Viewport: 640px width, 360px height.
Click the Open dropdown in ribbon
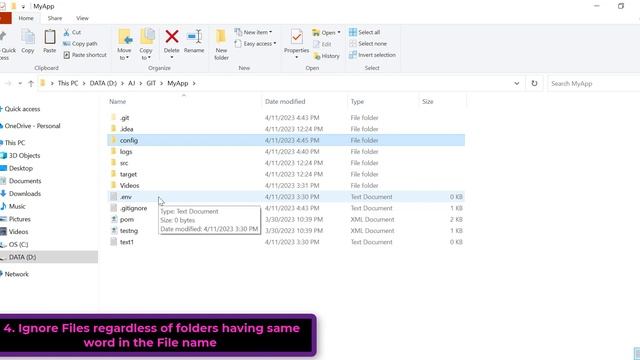click(x=326, y=32)
